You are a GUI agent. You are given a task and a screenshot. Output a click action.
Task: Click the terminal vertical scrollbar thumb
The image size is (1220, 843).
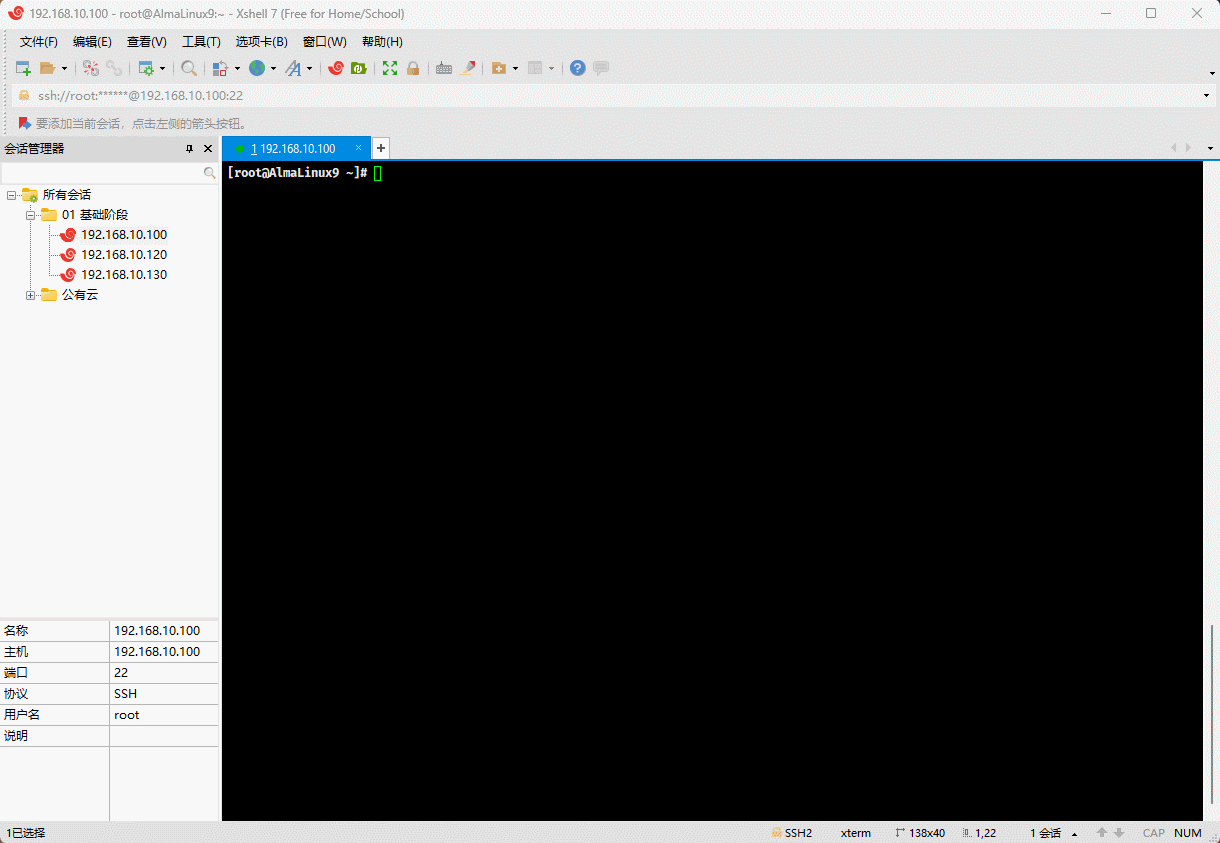coord(1212,720)
